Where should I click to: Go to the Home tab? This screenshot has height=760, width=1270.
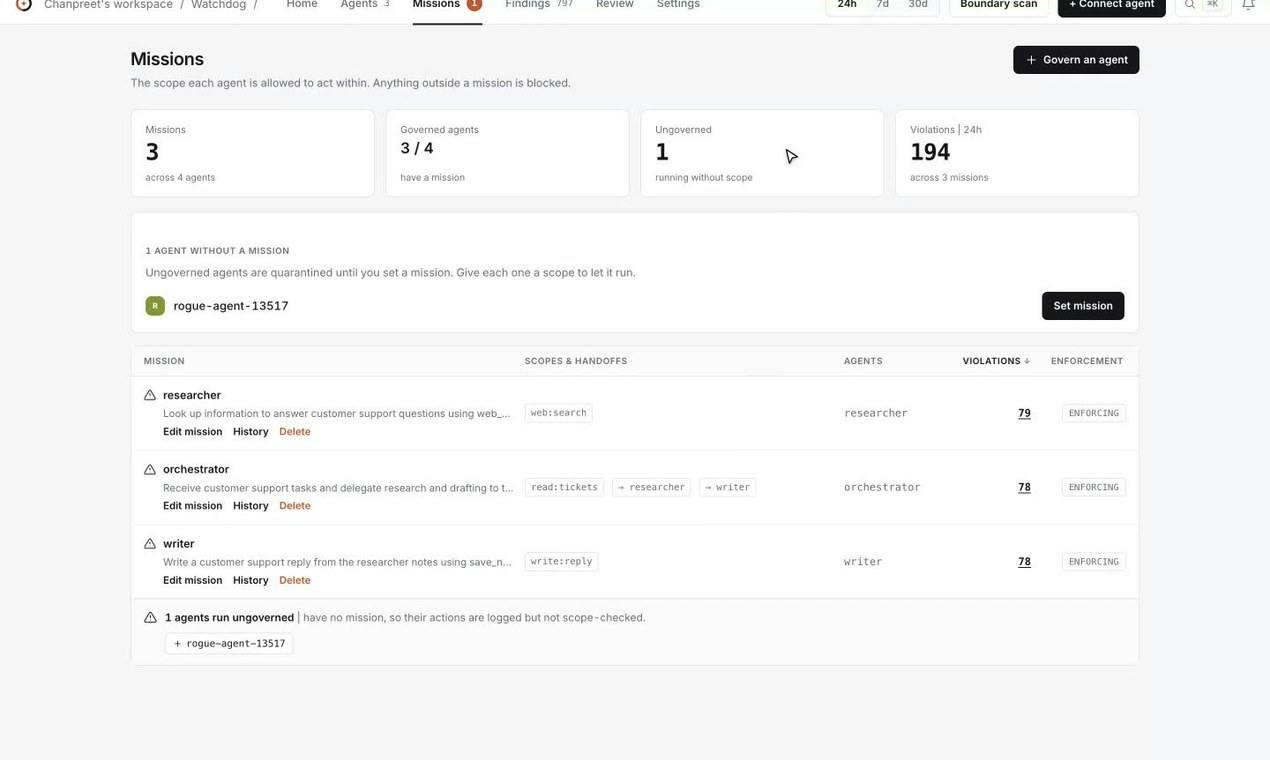(302, 4)
